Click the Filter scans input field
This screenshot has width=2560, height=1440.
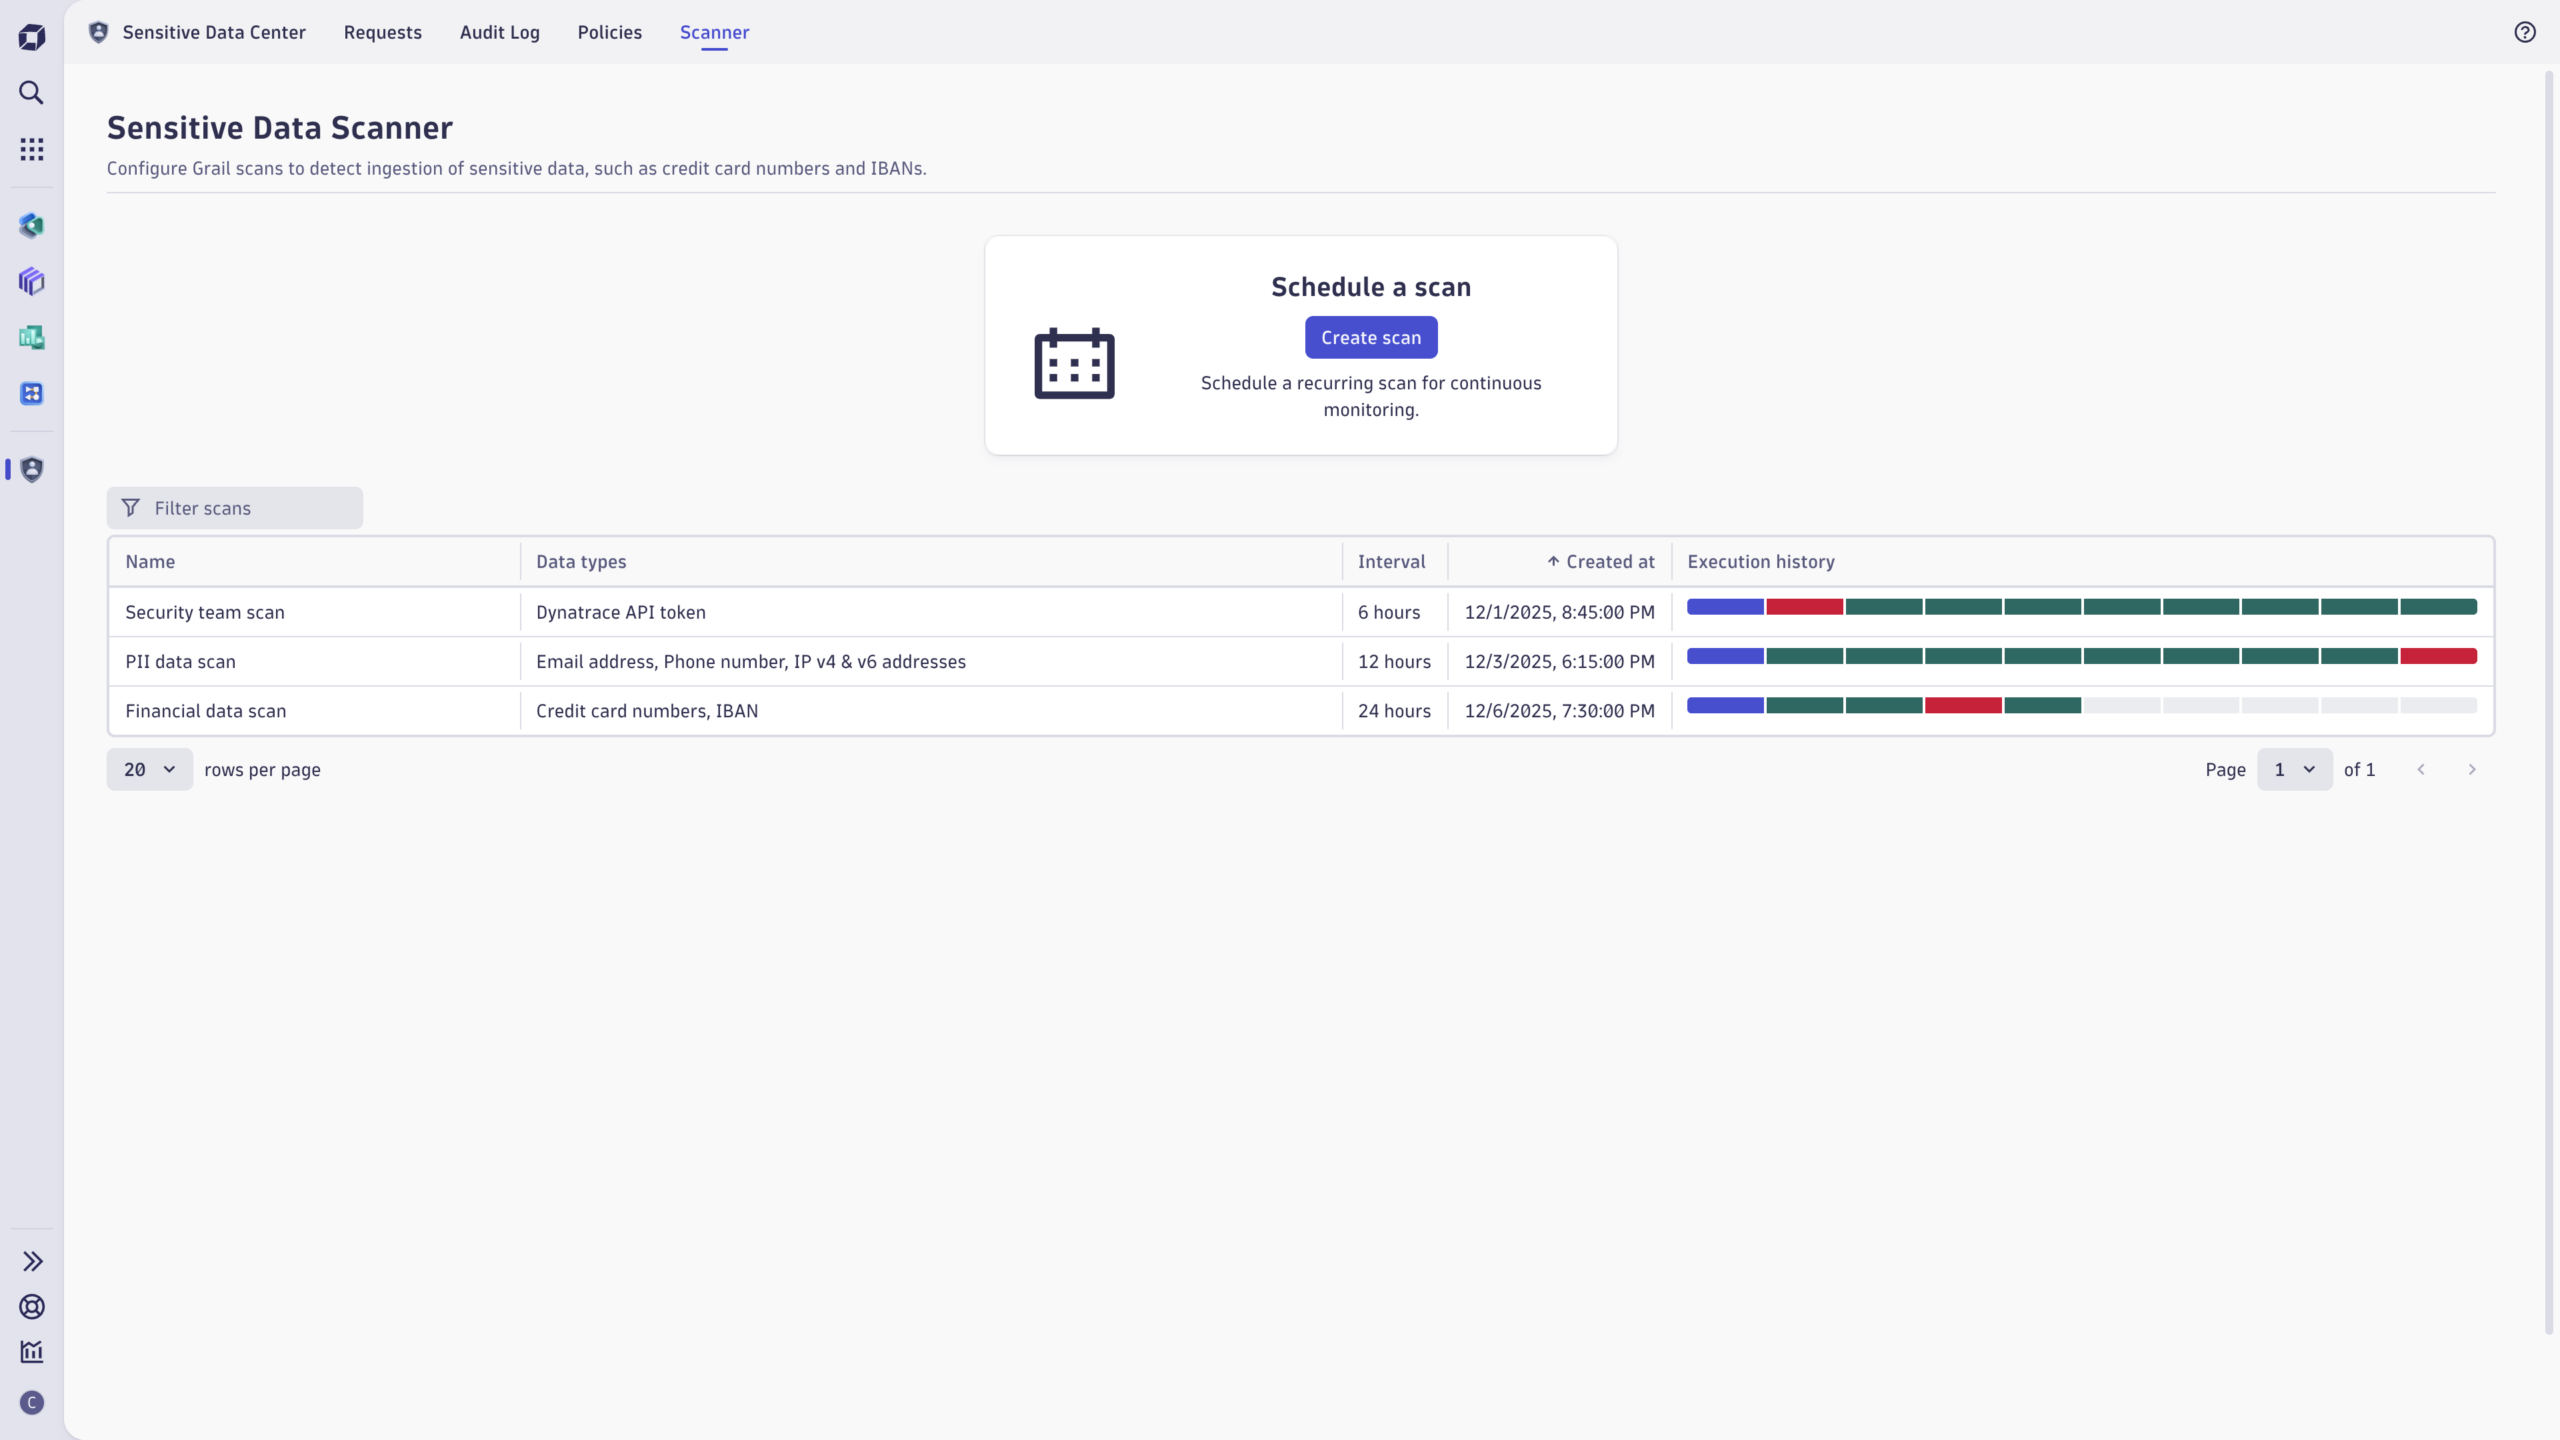235,508
